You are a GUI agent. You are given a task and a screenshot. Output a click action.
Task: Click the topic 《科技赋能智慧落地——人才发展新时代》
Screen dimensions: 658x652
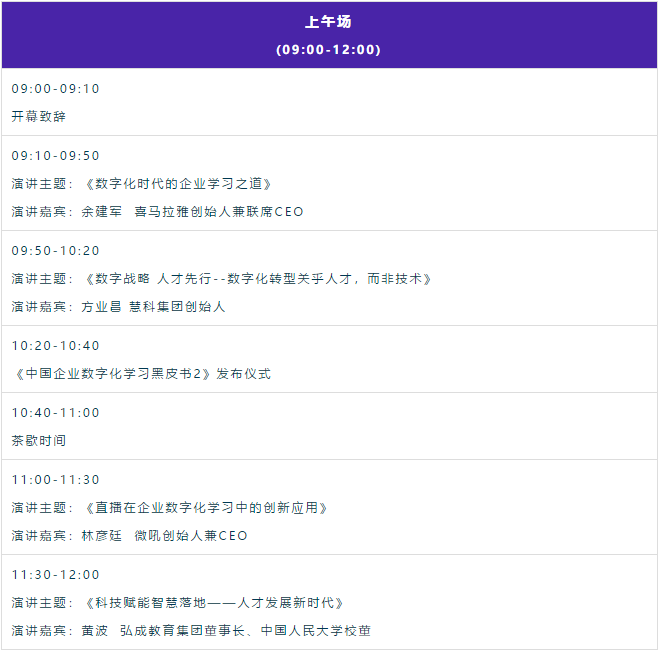click(x=214, y=603)
